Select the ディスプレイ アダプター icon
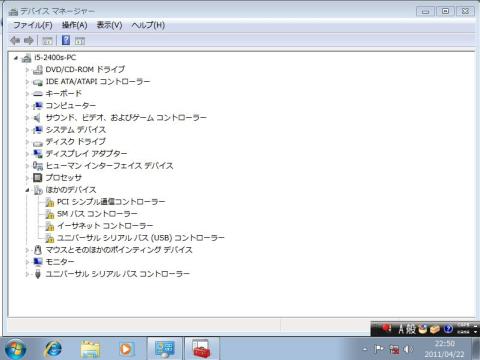Image resolution: width=480 pixels, height=360 pixels. [38, 154]
